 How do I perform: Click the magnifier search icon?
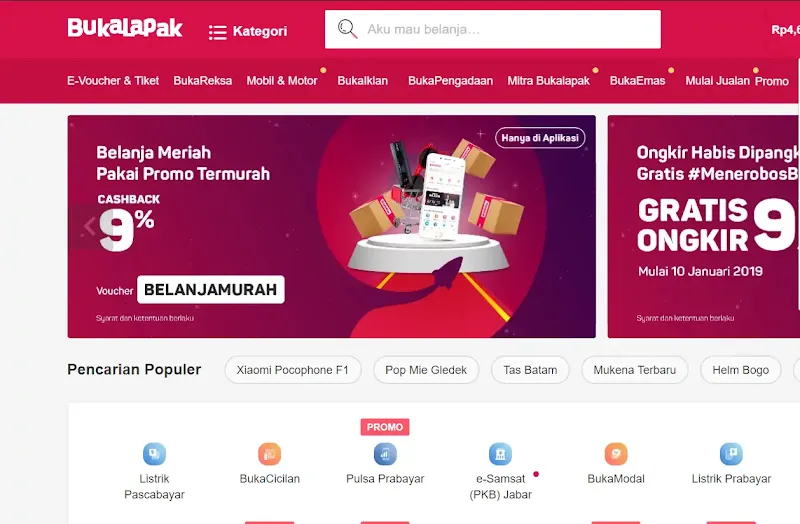tap(347, 29)
